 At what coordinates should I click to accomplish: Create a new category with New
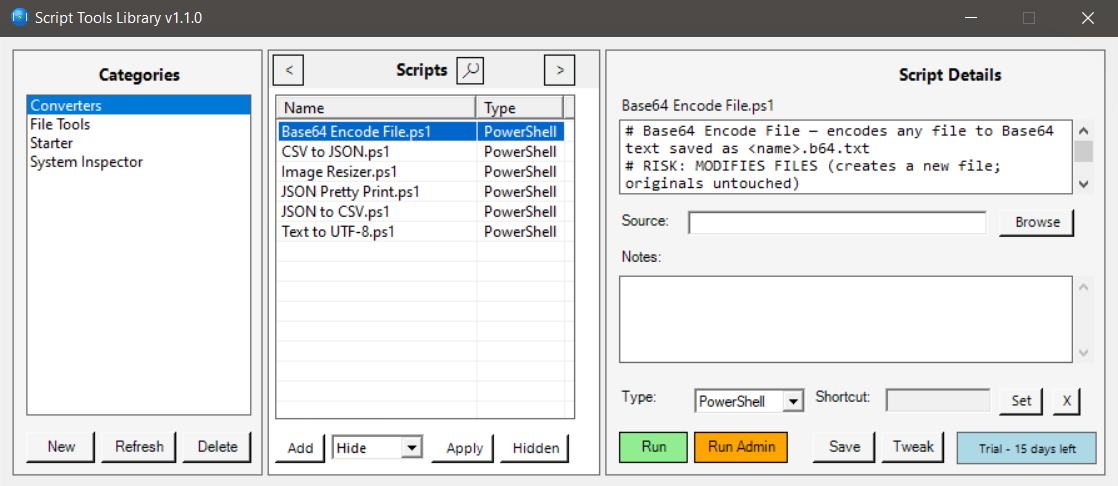pos(61,447)
